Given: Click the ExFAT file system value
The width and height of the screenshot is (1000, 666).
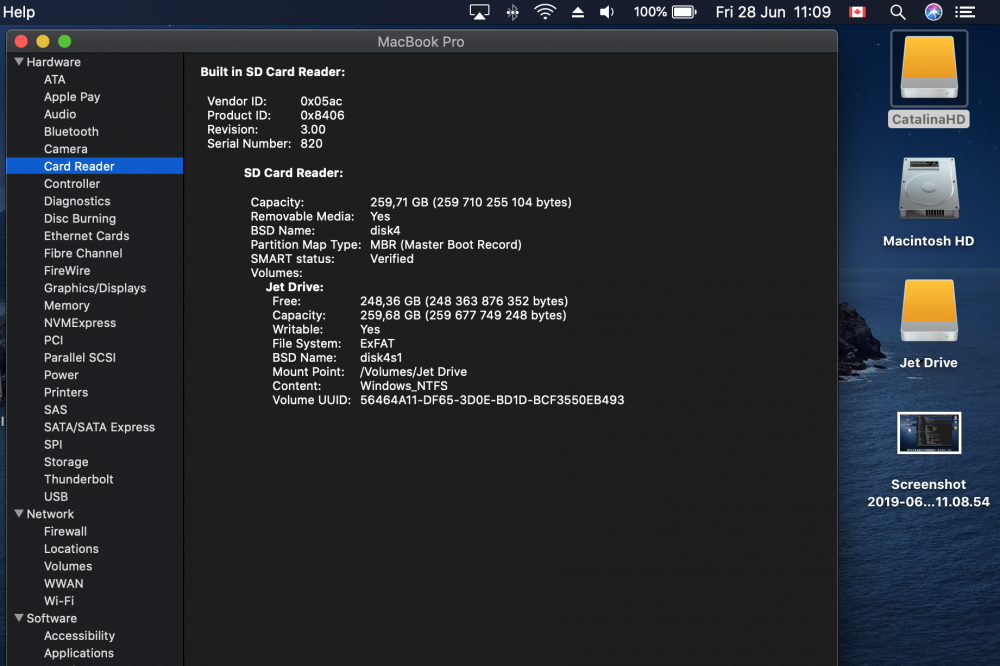Looking at the screenshot, I should click(378, 343).
